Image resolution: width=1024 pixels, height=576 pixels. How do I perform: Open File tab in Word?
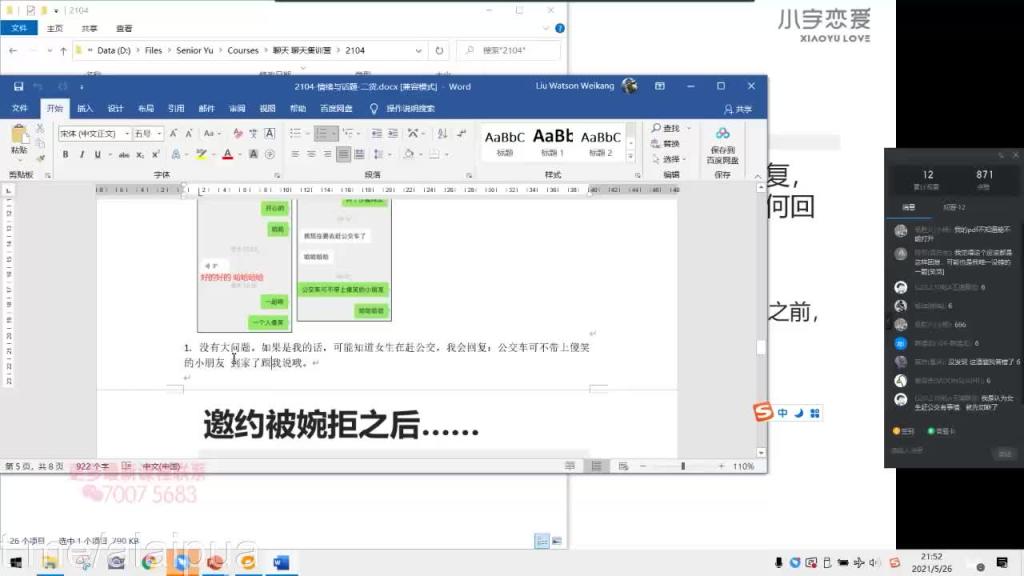tap(20, 108)
